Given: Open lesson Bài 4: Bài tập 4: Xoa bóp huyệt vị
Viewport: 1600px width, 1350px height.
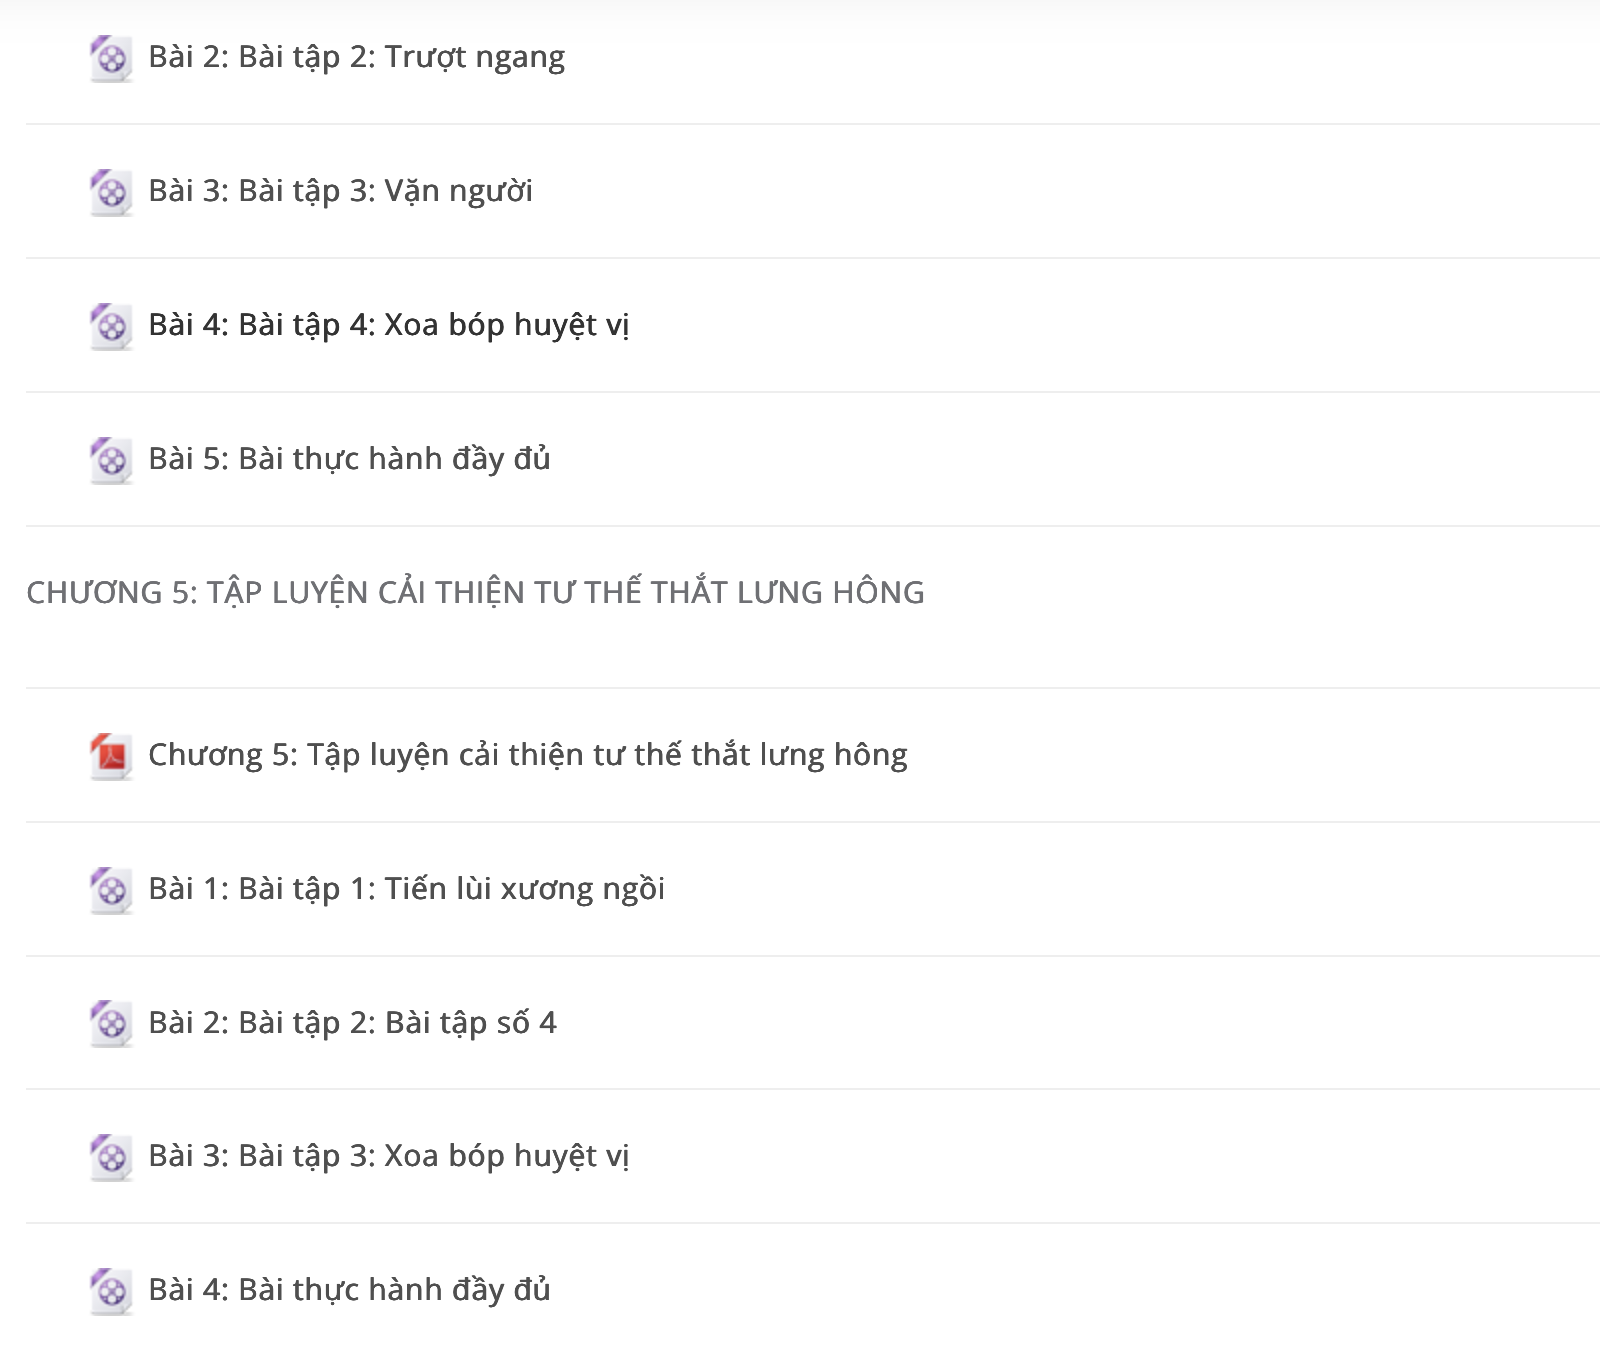Looking at the screenshot, I should (x=389, y=325).
